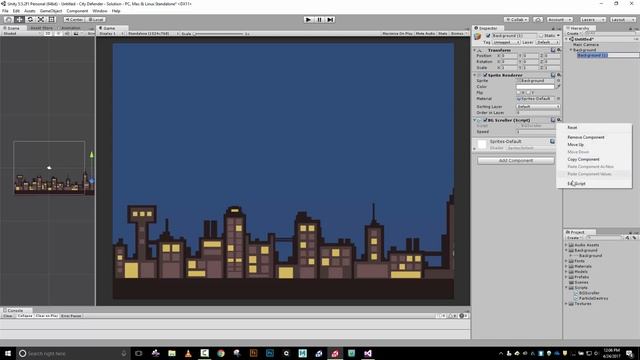Open Sprite Renderer gear settings

tap(559, 75)
